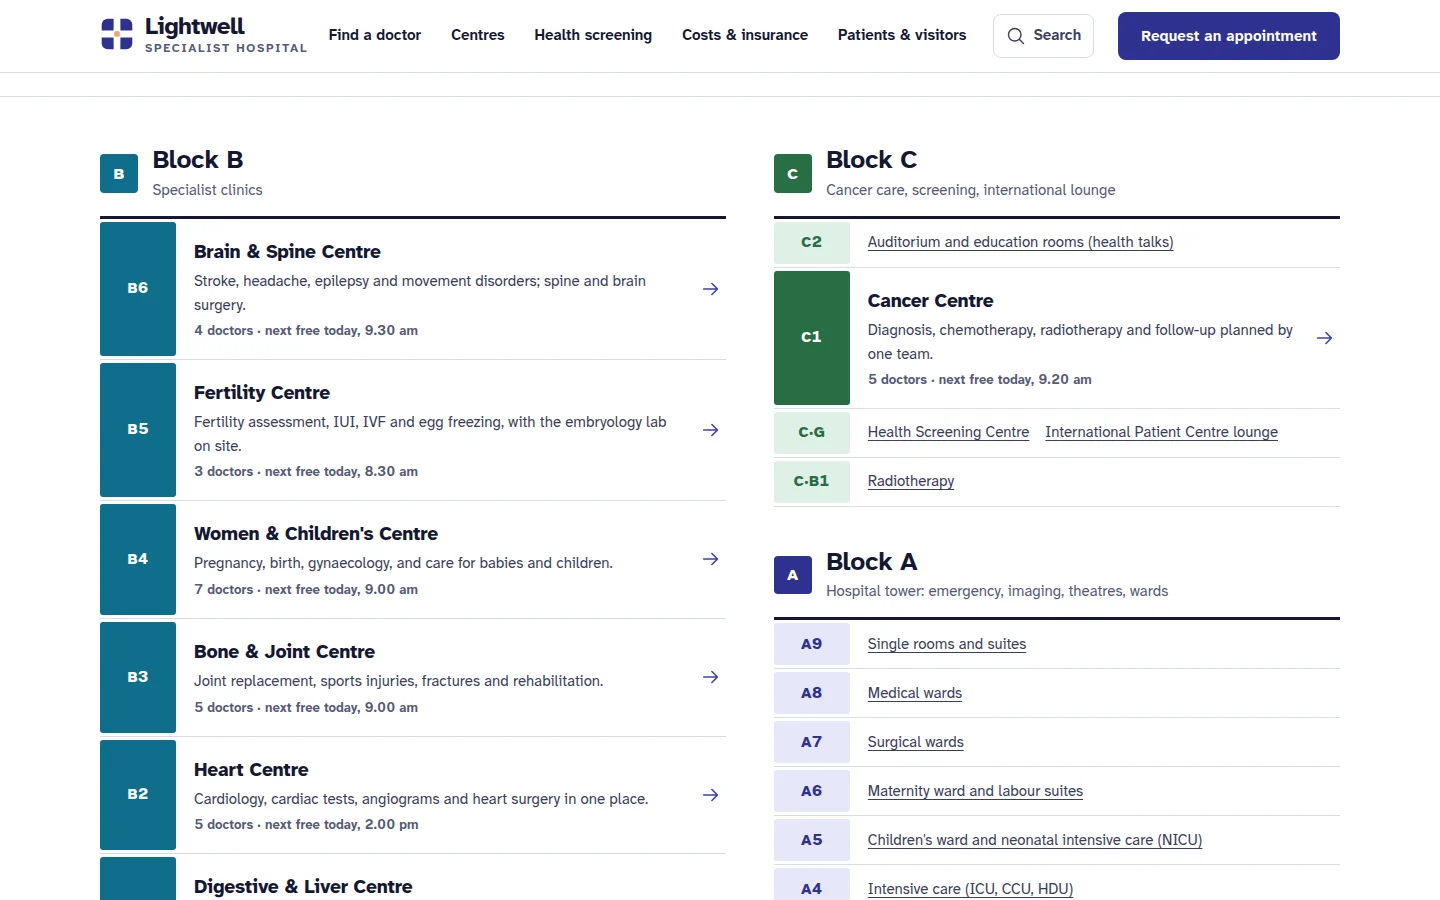This screenshot has width=1440, height=900.
Task: Click Request an appointment button
Action: tap(1229, 36)
